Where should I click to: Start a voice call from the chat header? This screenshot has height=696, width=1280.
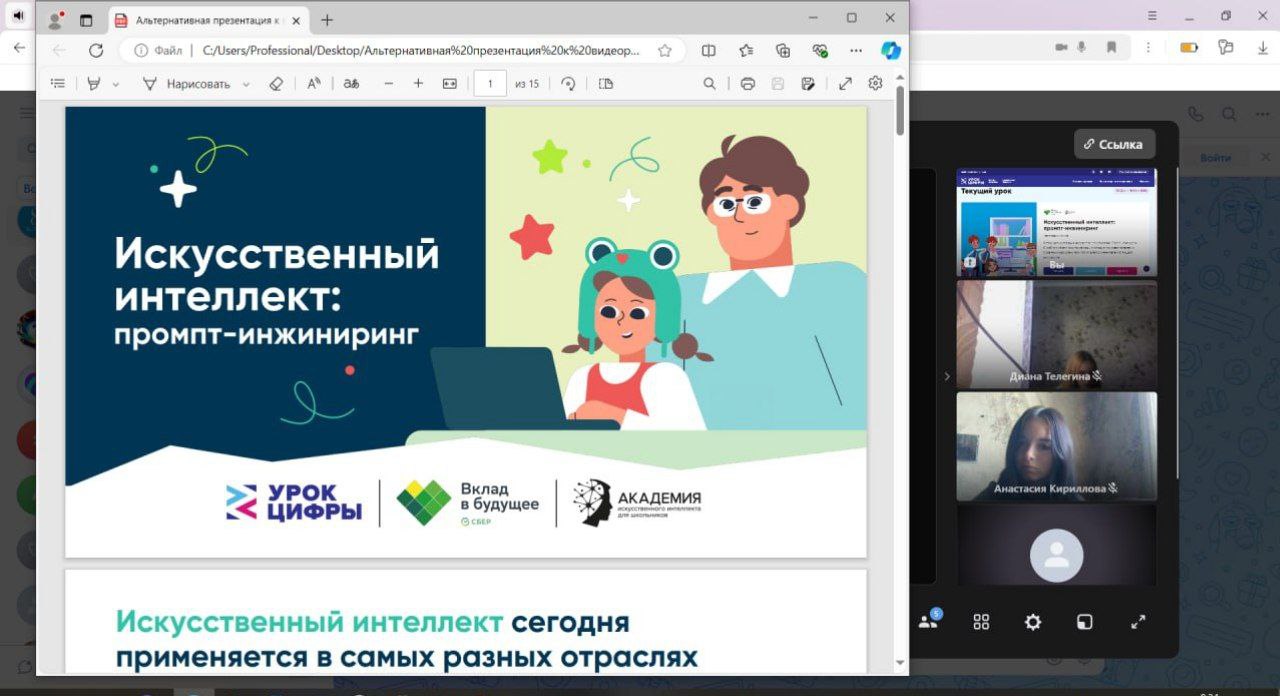coord(1194,114)
